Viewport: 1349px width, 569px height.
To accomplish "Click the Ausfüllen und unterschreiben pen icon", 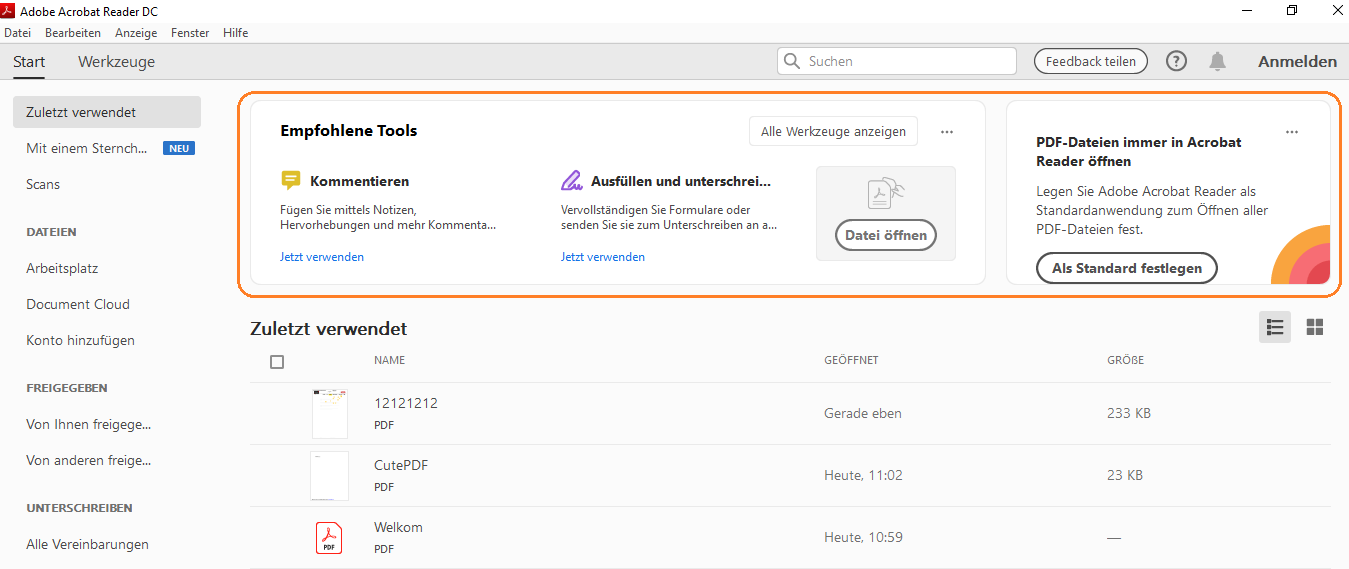I will [571, 181].
